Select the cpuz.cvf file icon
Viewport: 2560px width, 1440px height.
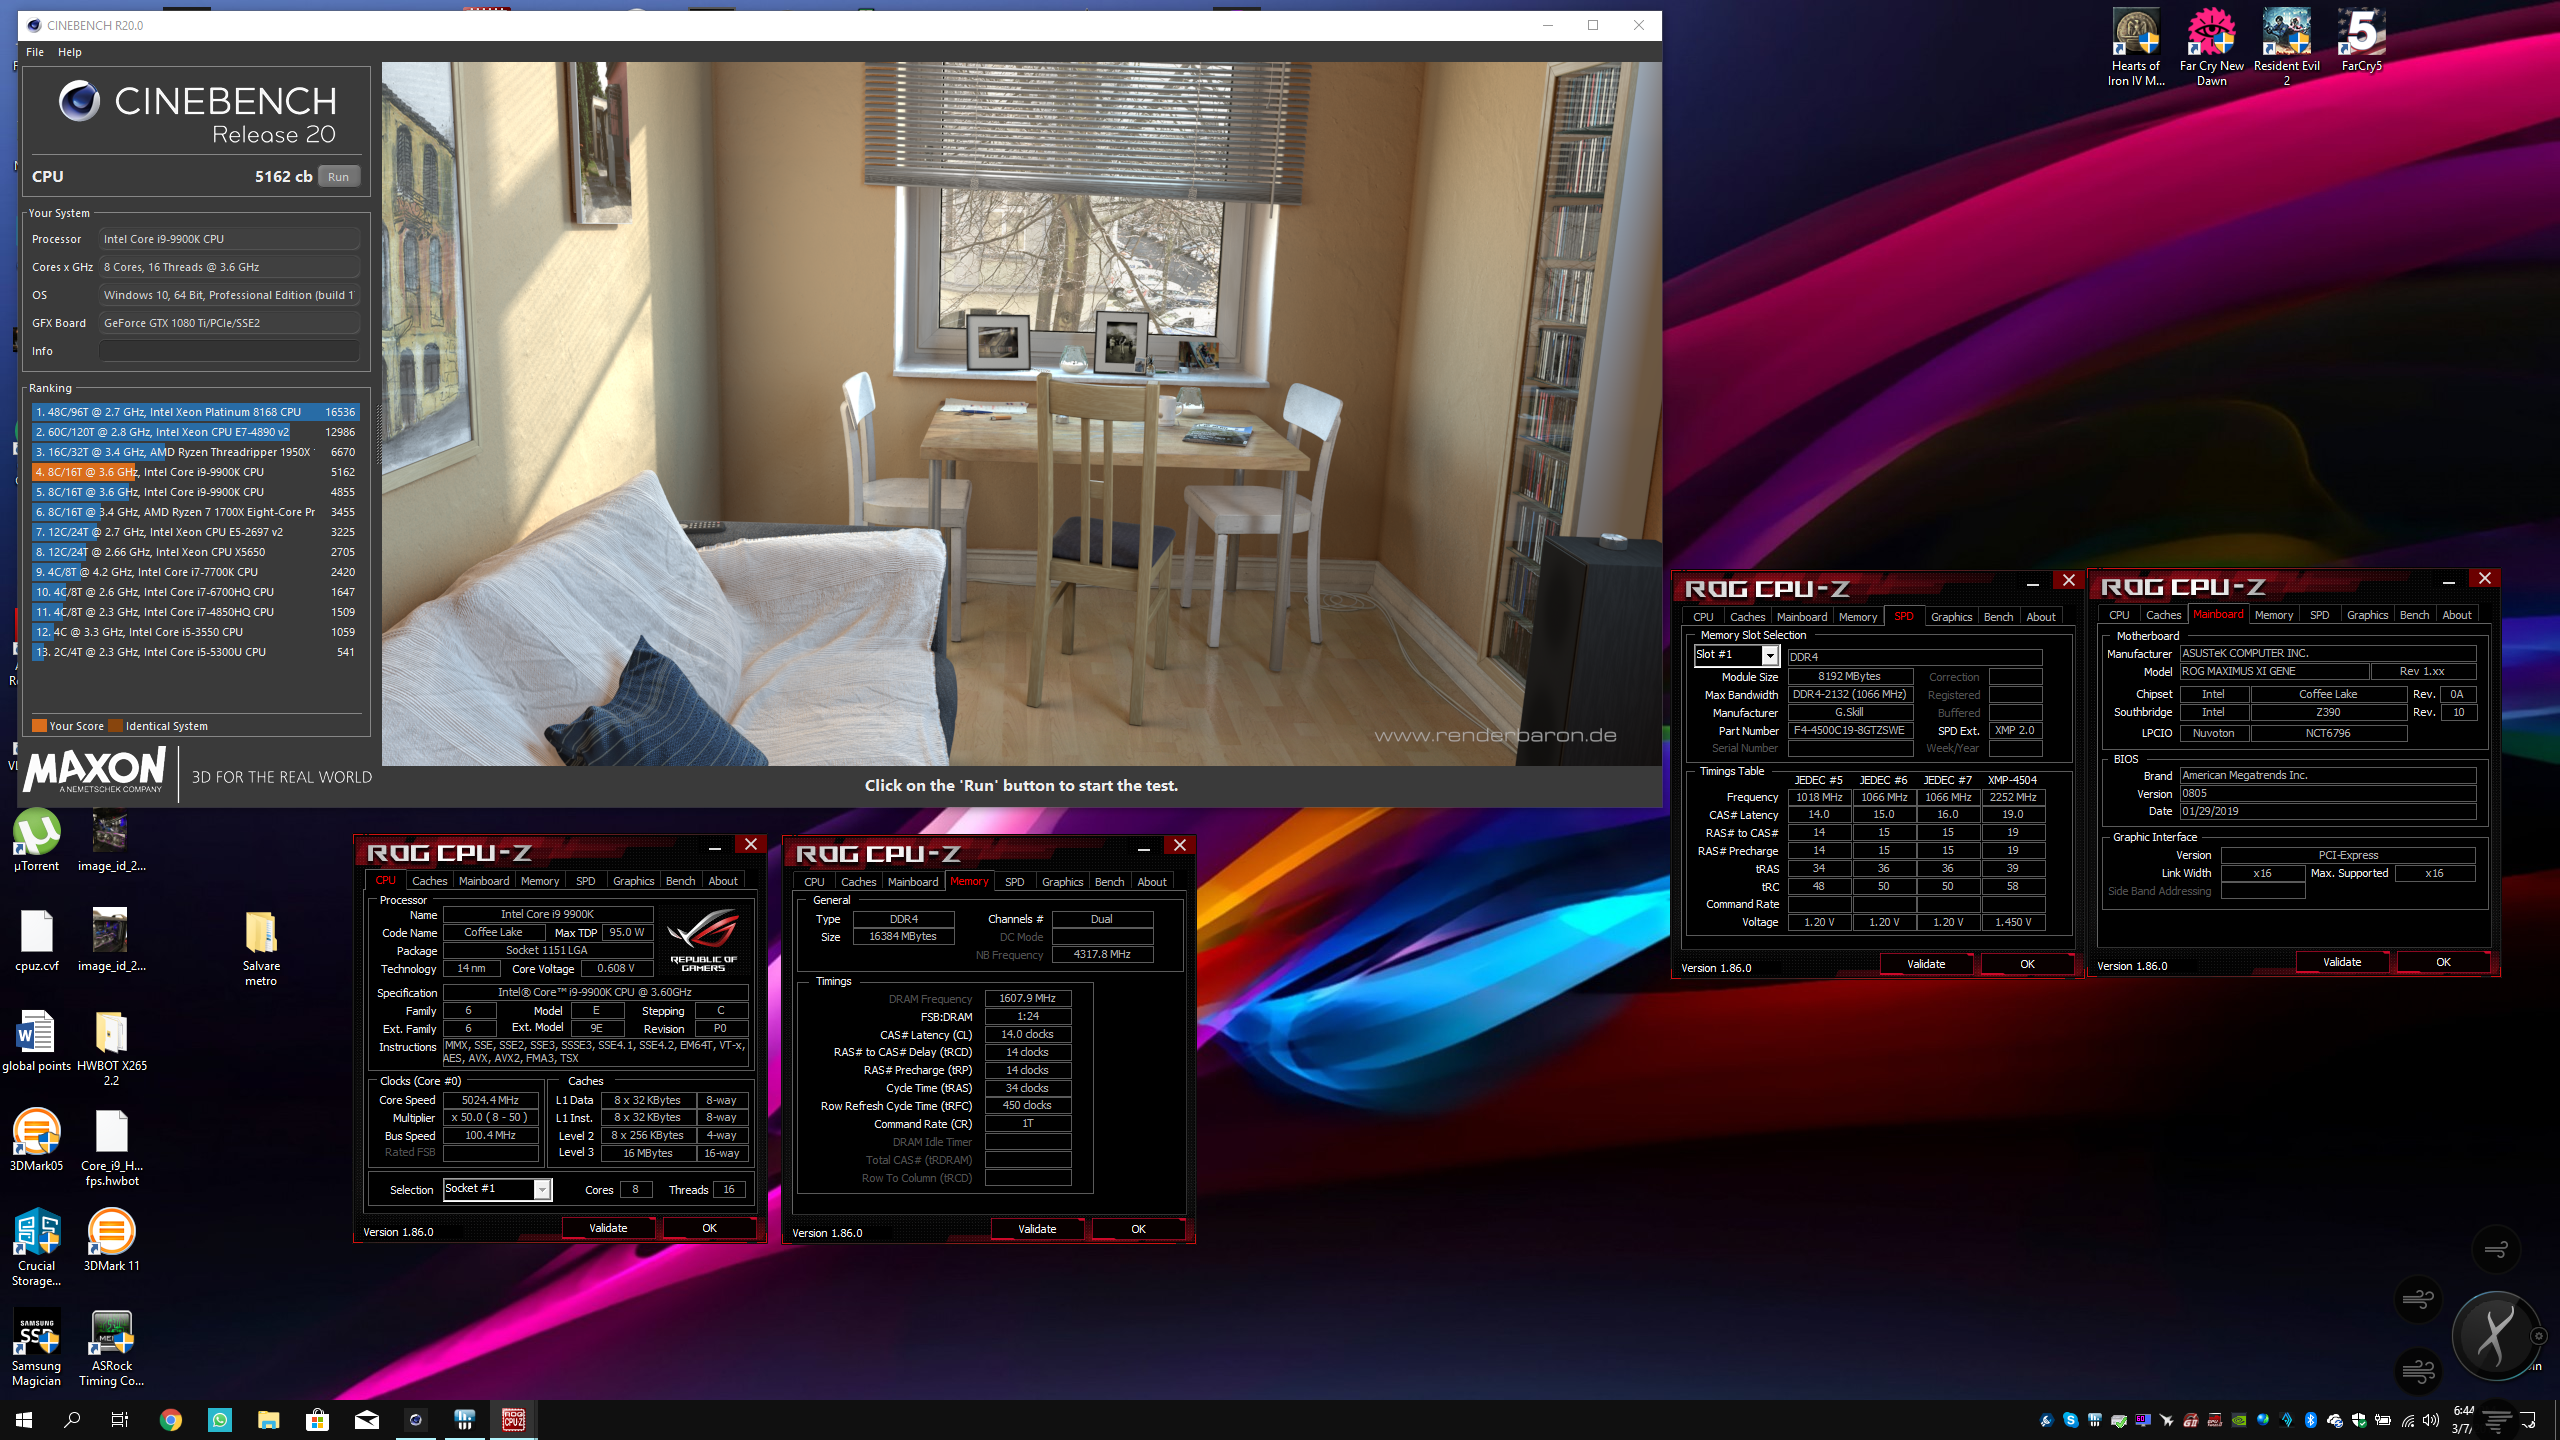pos(37,940)
